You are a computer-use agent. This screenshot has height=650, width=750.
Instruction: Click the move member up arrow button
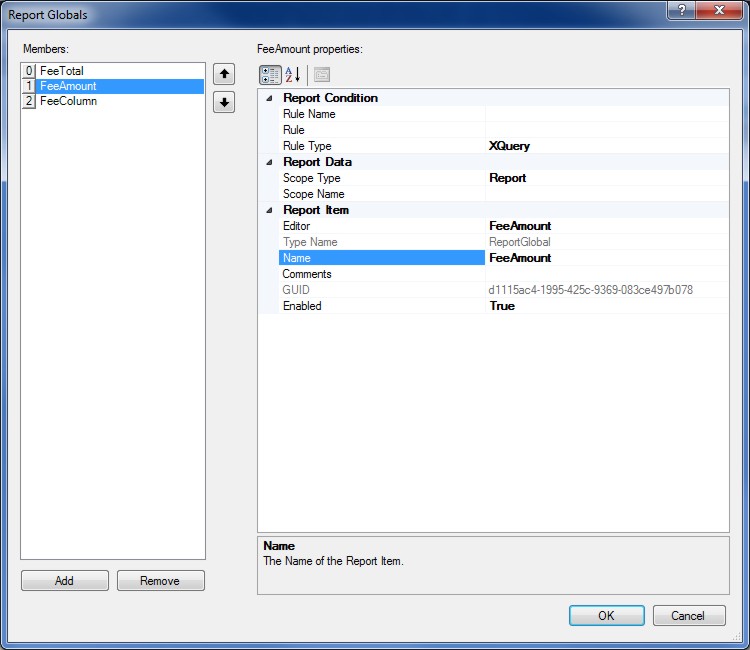[x=224, y=74]
